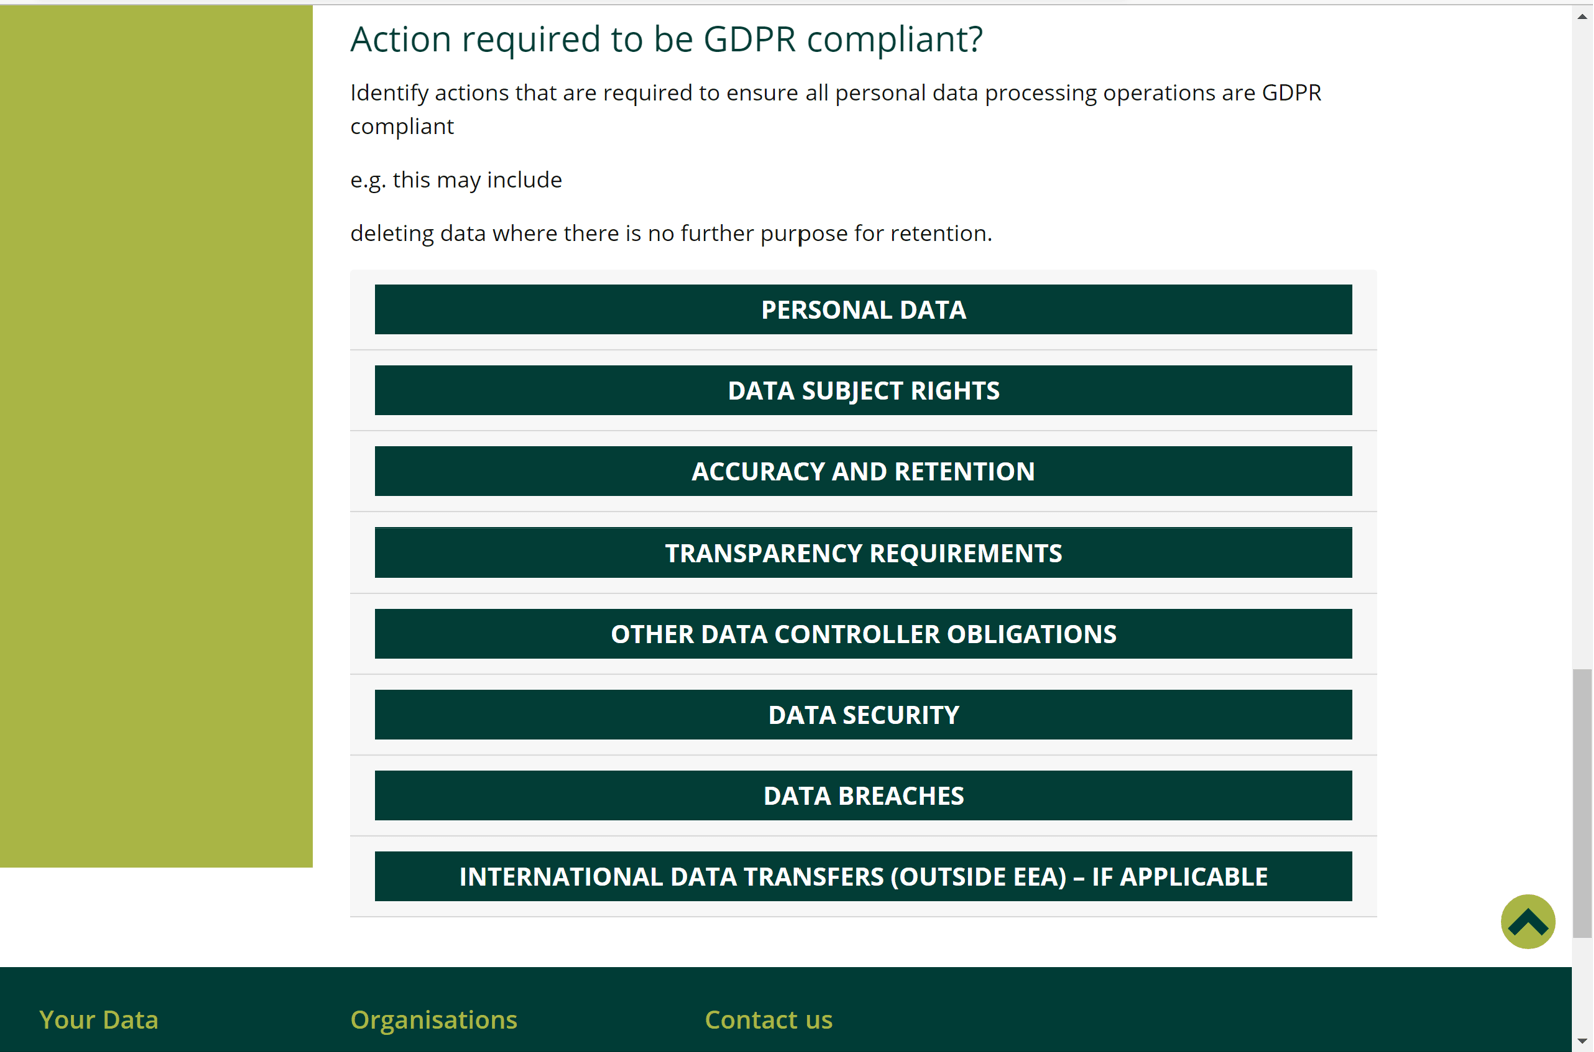Select the Organisations footer heading
1594x1052 pixels.
click(x=433, y=1019)
